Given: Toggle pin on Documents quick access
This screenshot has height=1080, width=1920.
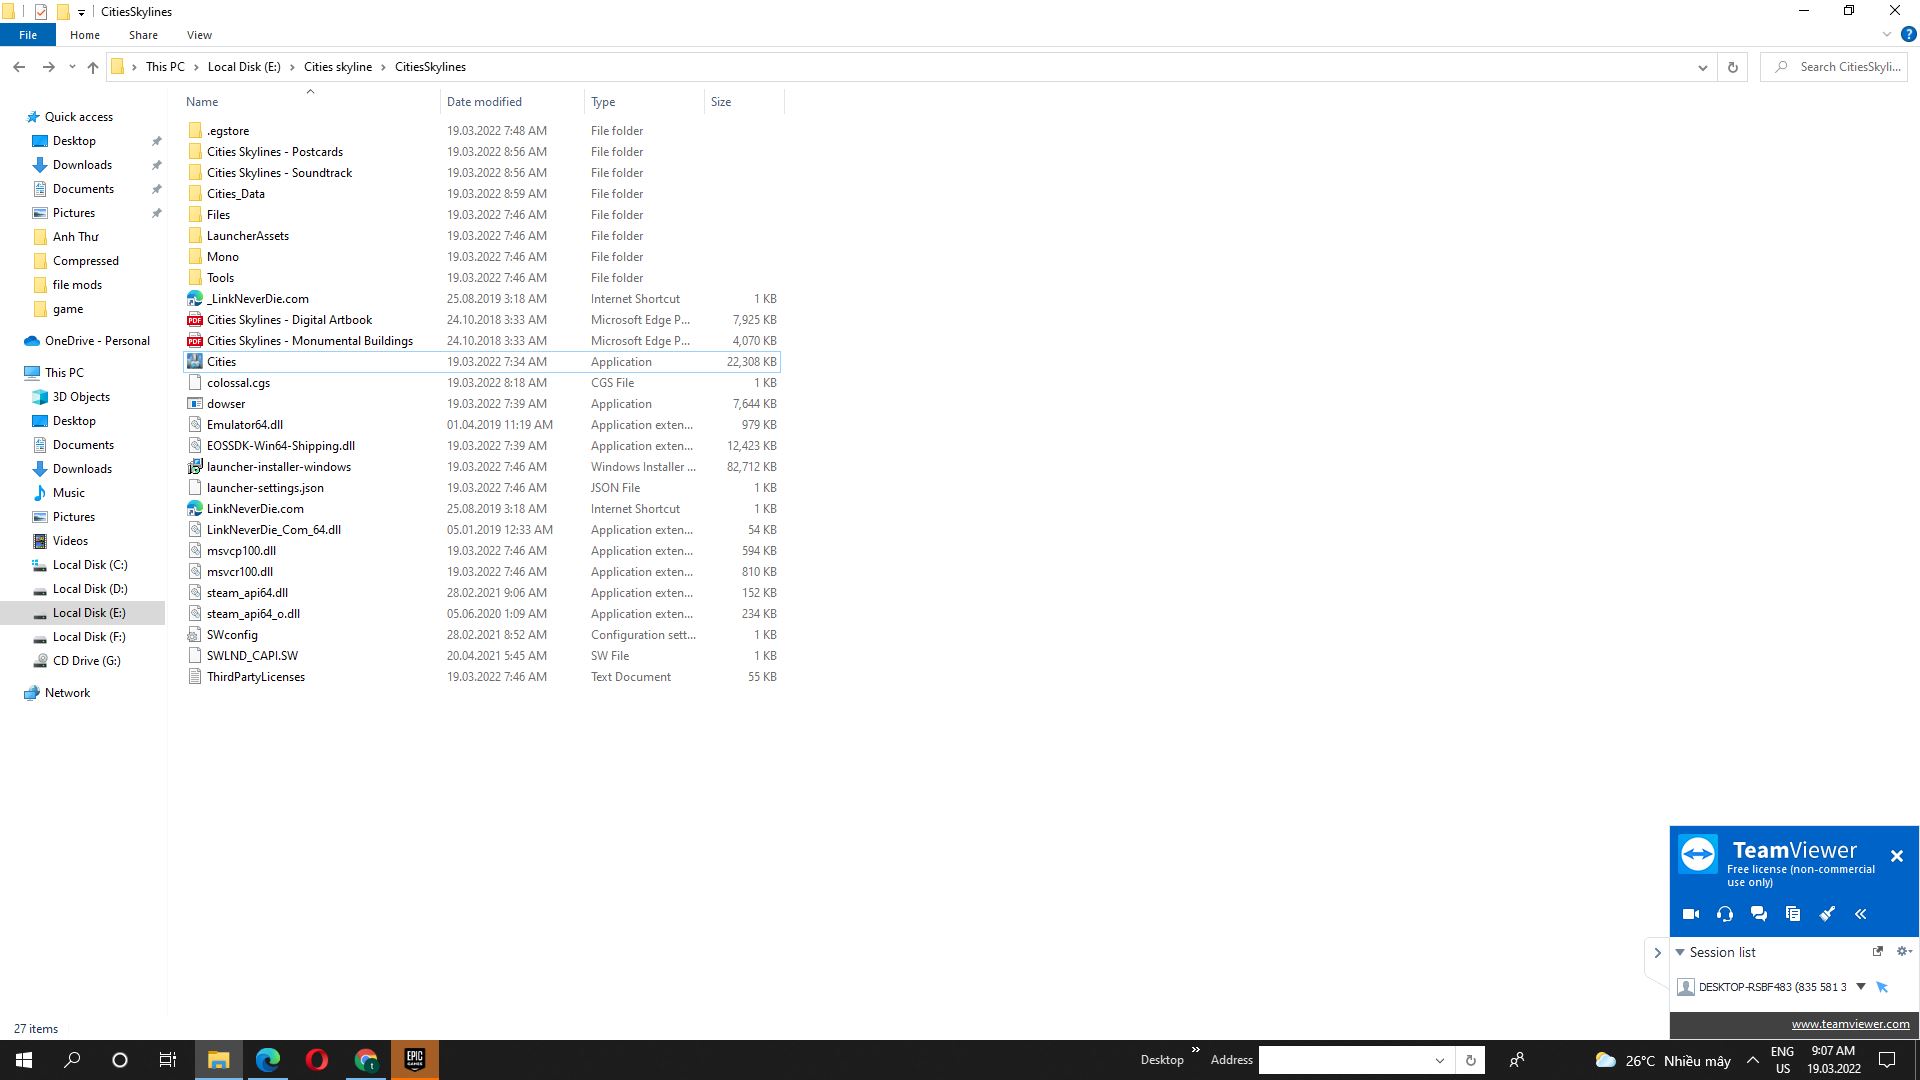Looking at the screenshot, I should tap(156, 189).
